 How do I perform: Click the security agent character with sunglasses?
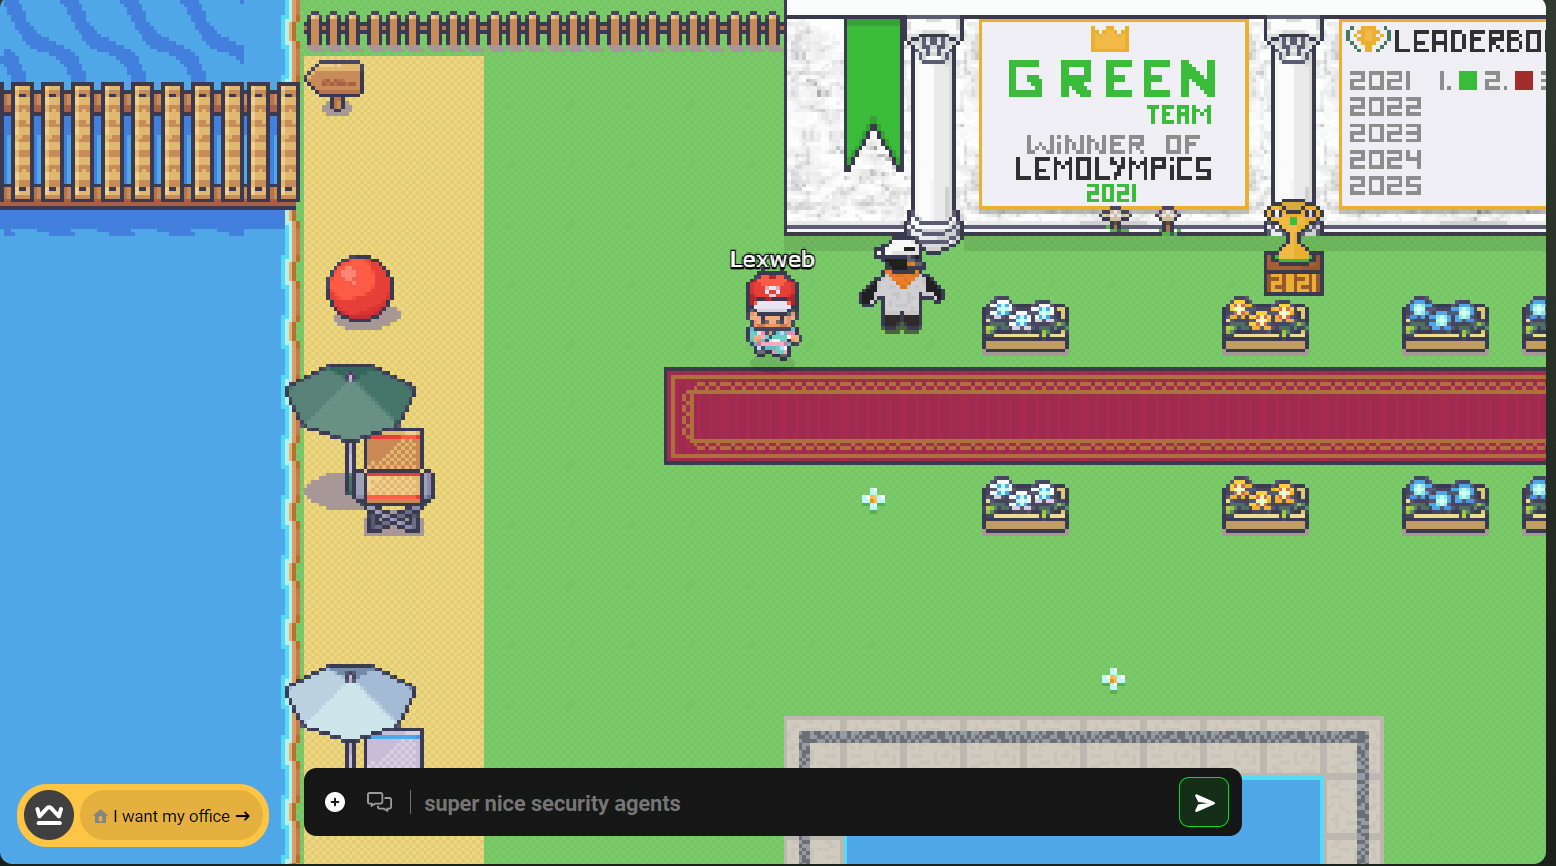901,285
